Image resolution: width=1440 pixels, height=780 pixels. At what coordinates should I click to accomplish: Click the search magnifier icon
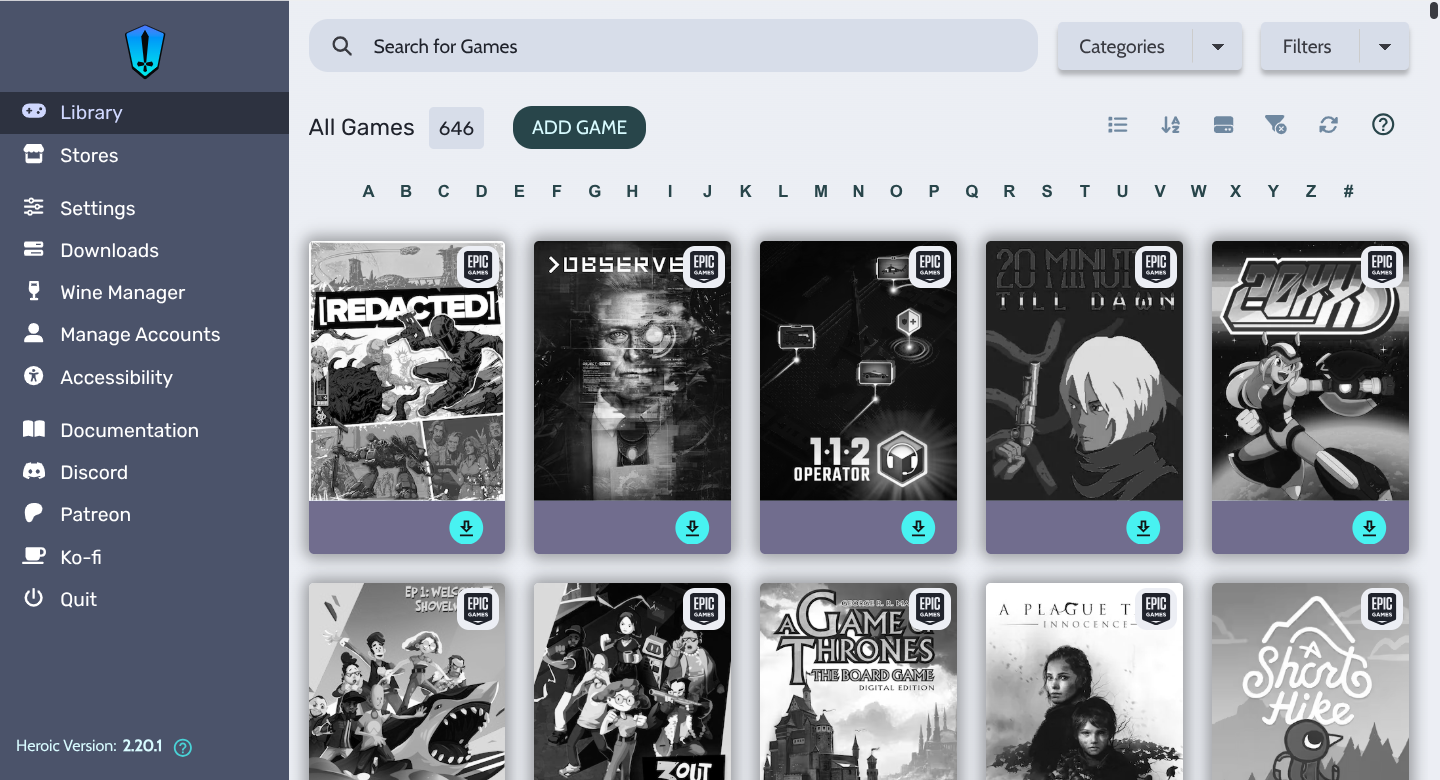[x=342, y=46]
